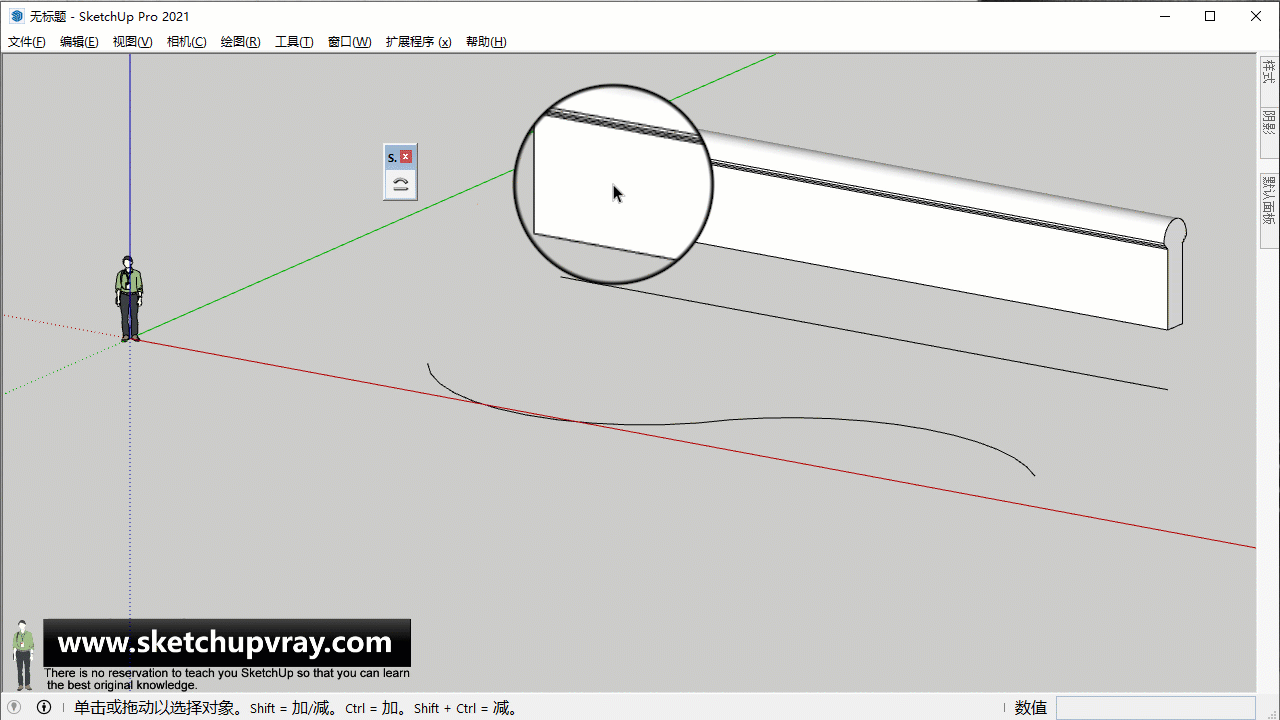Click the 数值 measurement input box

[1155, 708]
